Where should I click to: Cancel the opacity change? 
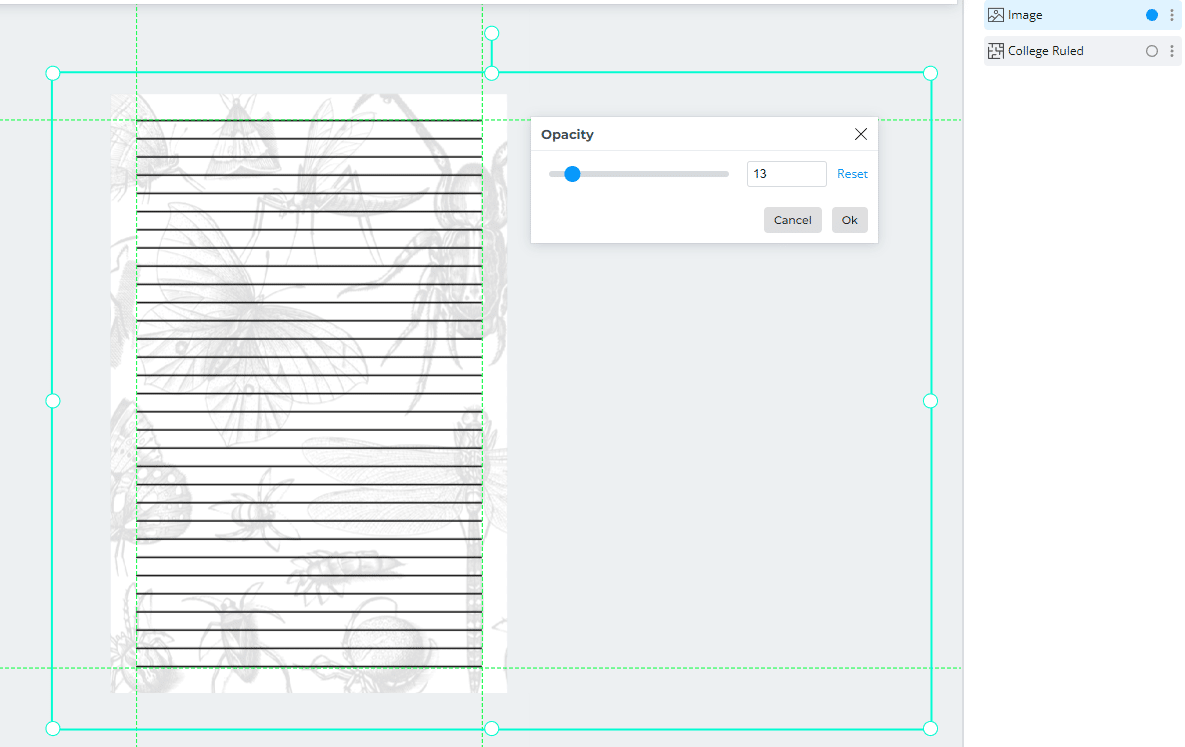pos(792,220)
